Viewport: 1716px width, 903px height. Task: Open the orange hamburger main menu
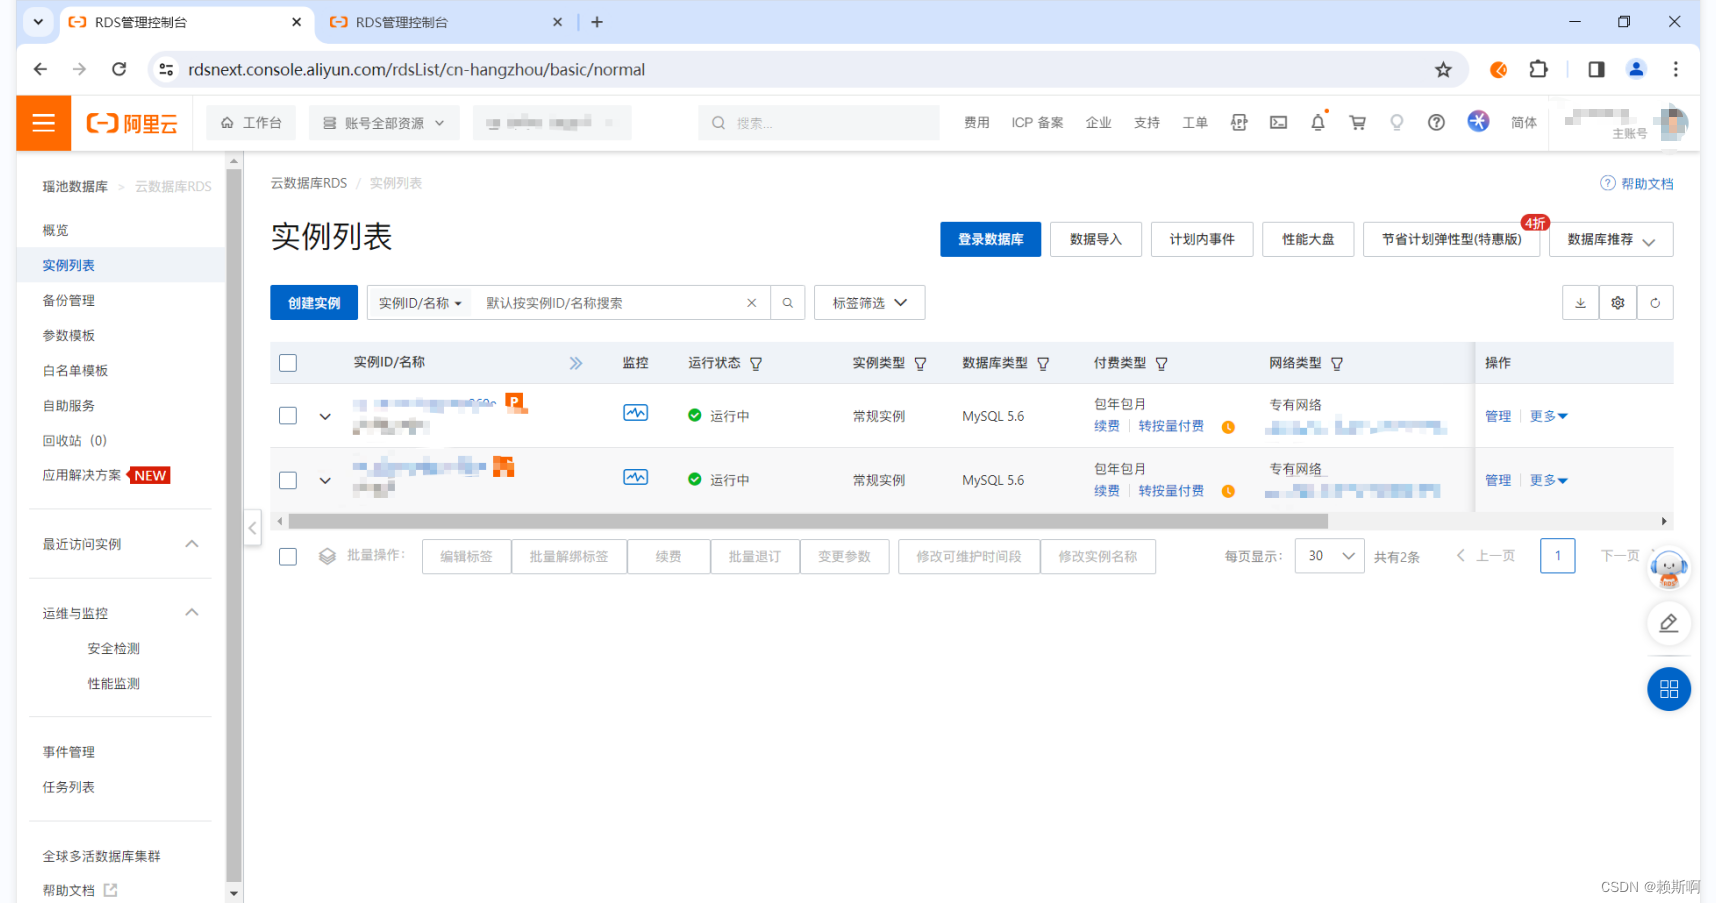point(44,123)
